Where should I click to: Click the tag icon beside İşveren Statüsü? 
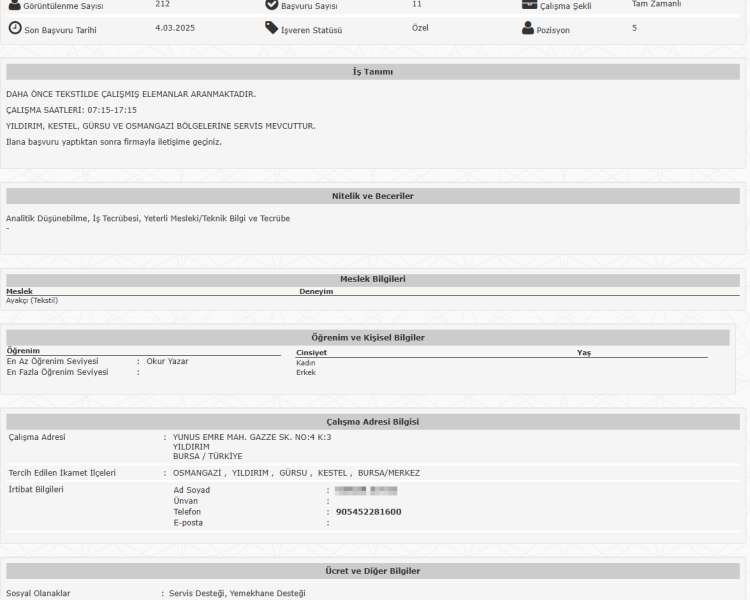[272, 28]
